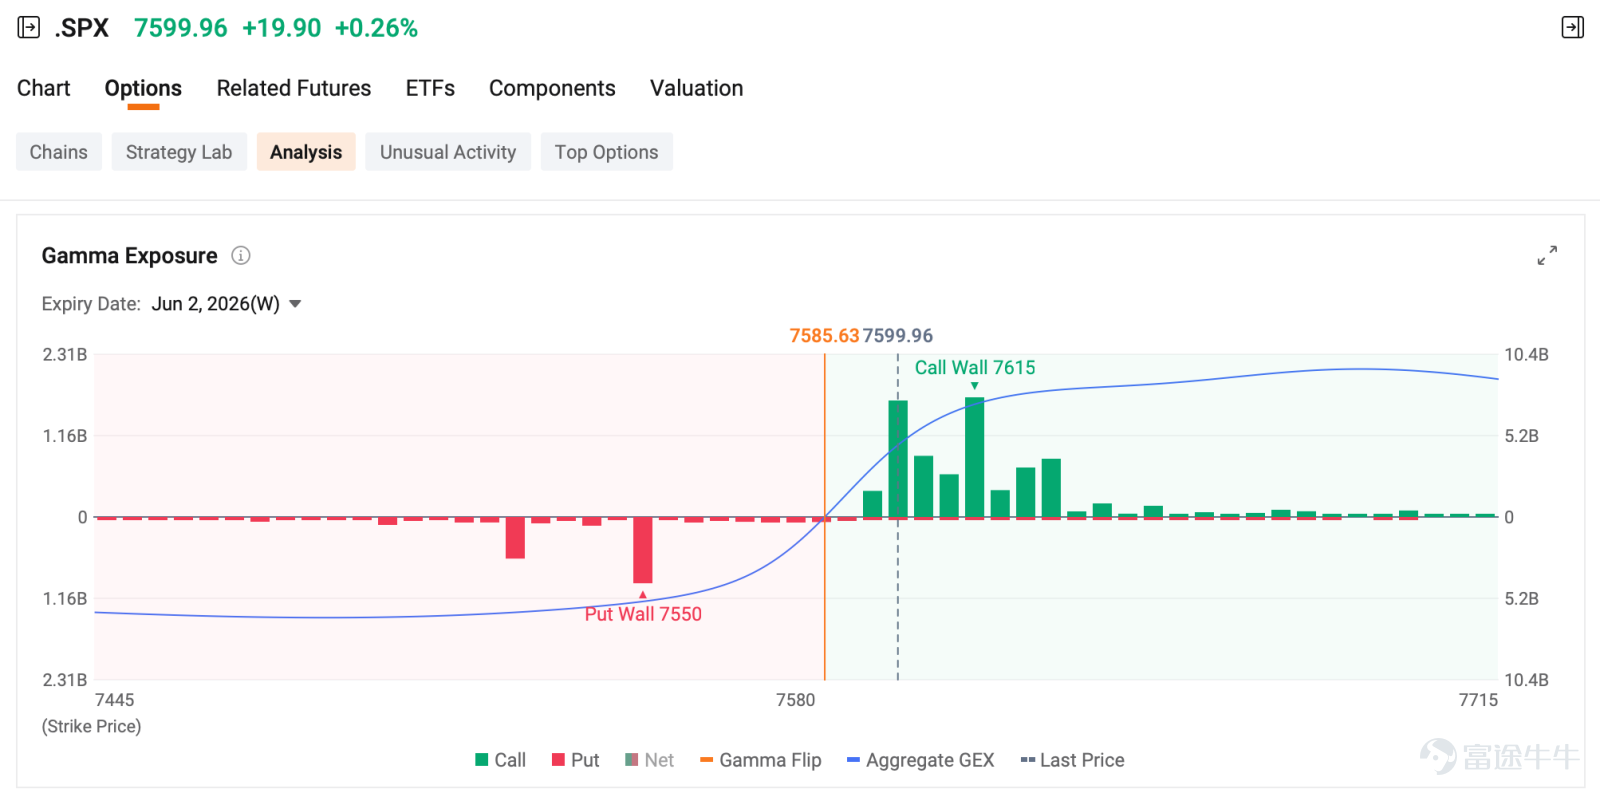Open Strategy Lab
The image size is (1600, 793).
tap(179, 152)
